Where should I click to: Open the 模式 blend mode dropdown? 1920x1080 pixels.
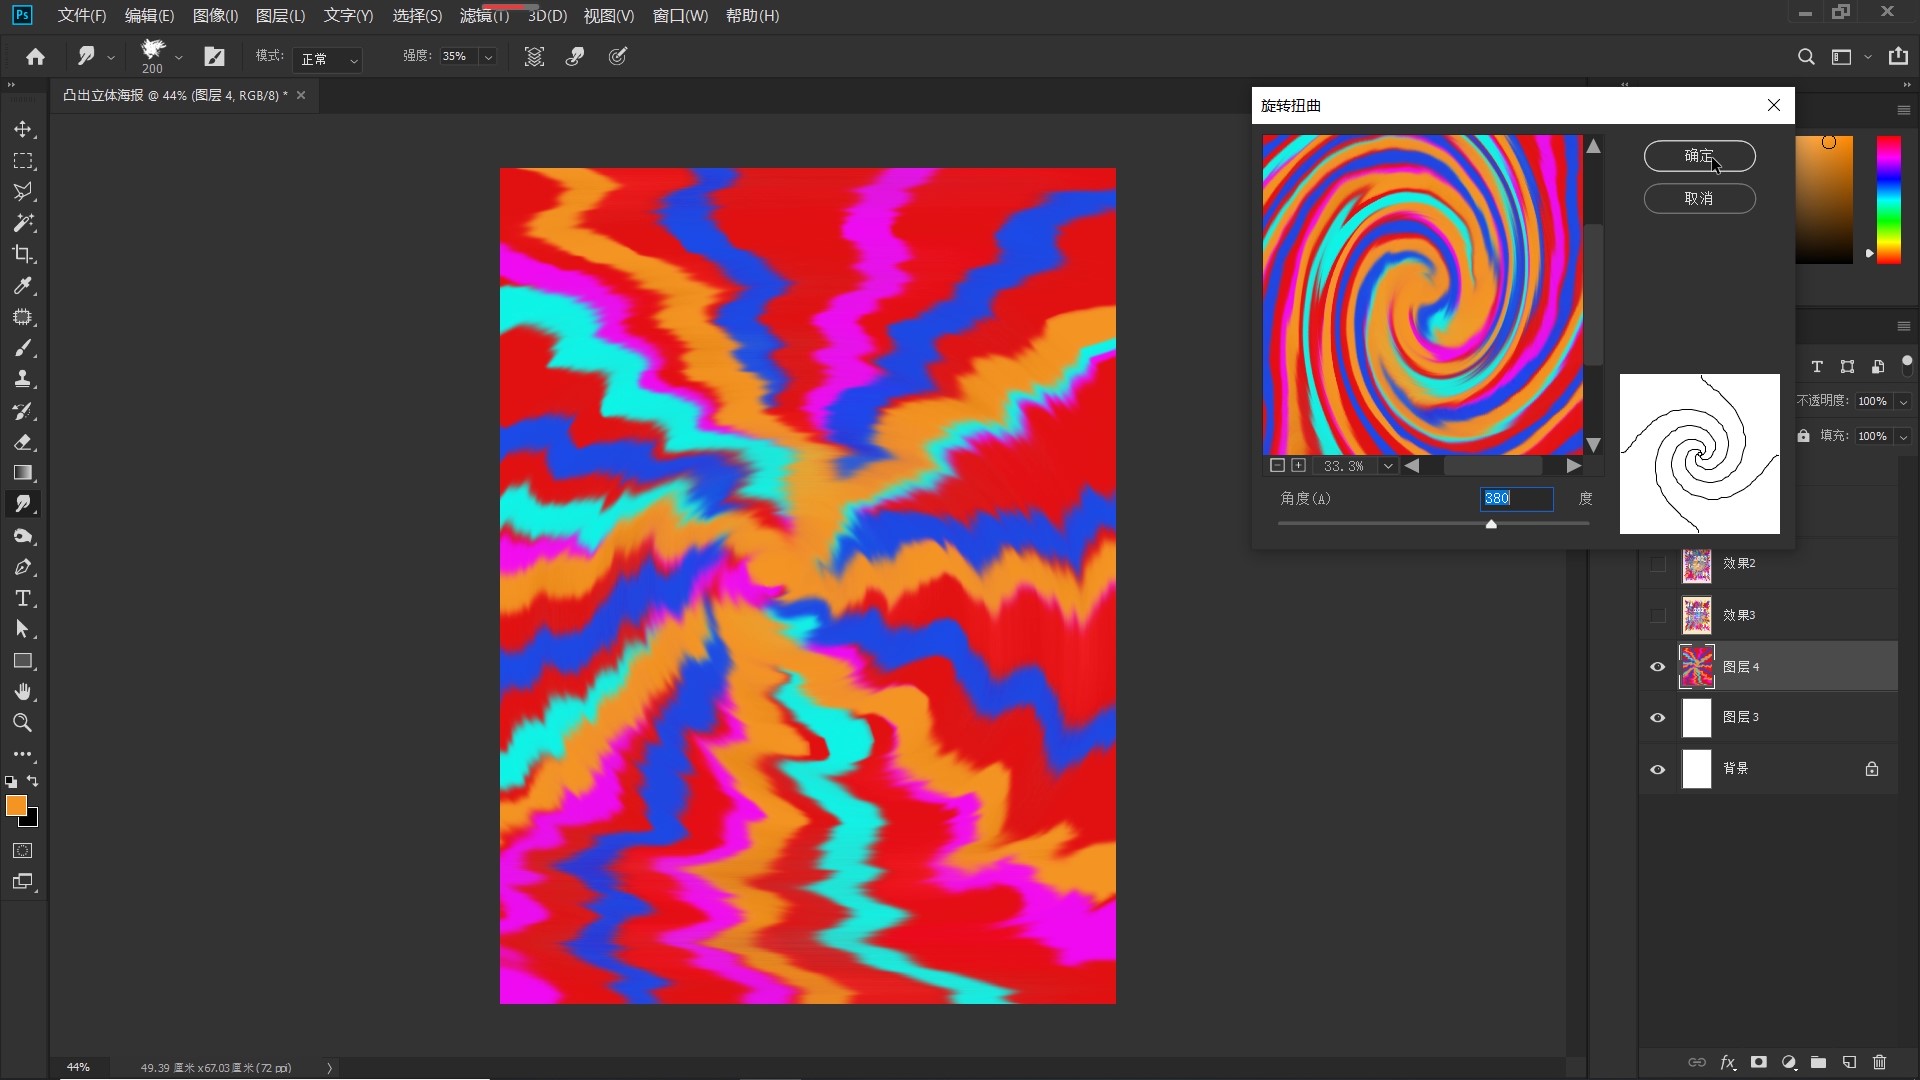click(329, 59)
